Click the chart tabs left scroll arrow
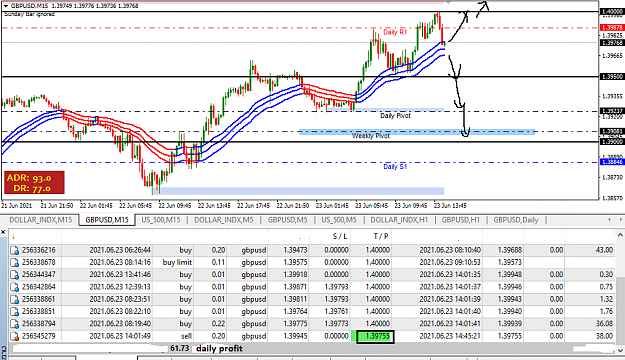 pyautogui.click(x=609, y=220)
